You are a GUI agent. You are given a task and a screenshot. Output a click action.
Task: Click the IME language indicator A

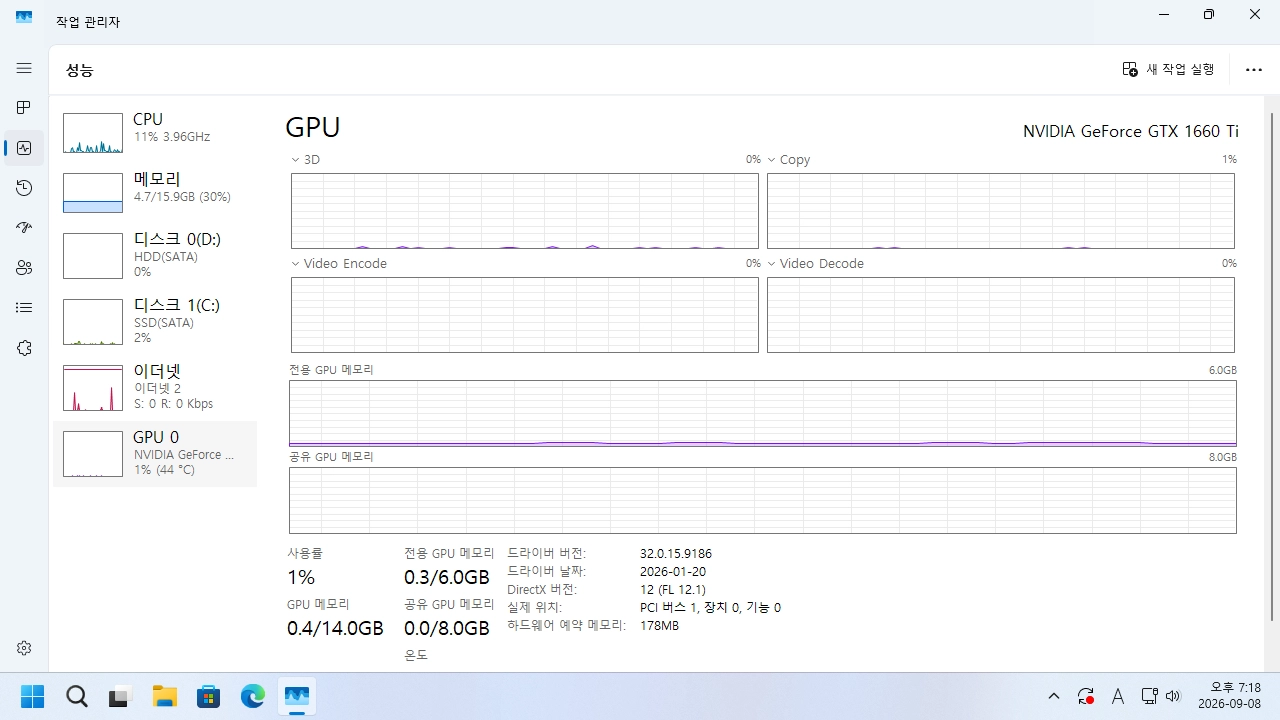click(x=1118, y=696)
